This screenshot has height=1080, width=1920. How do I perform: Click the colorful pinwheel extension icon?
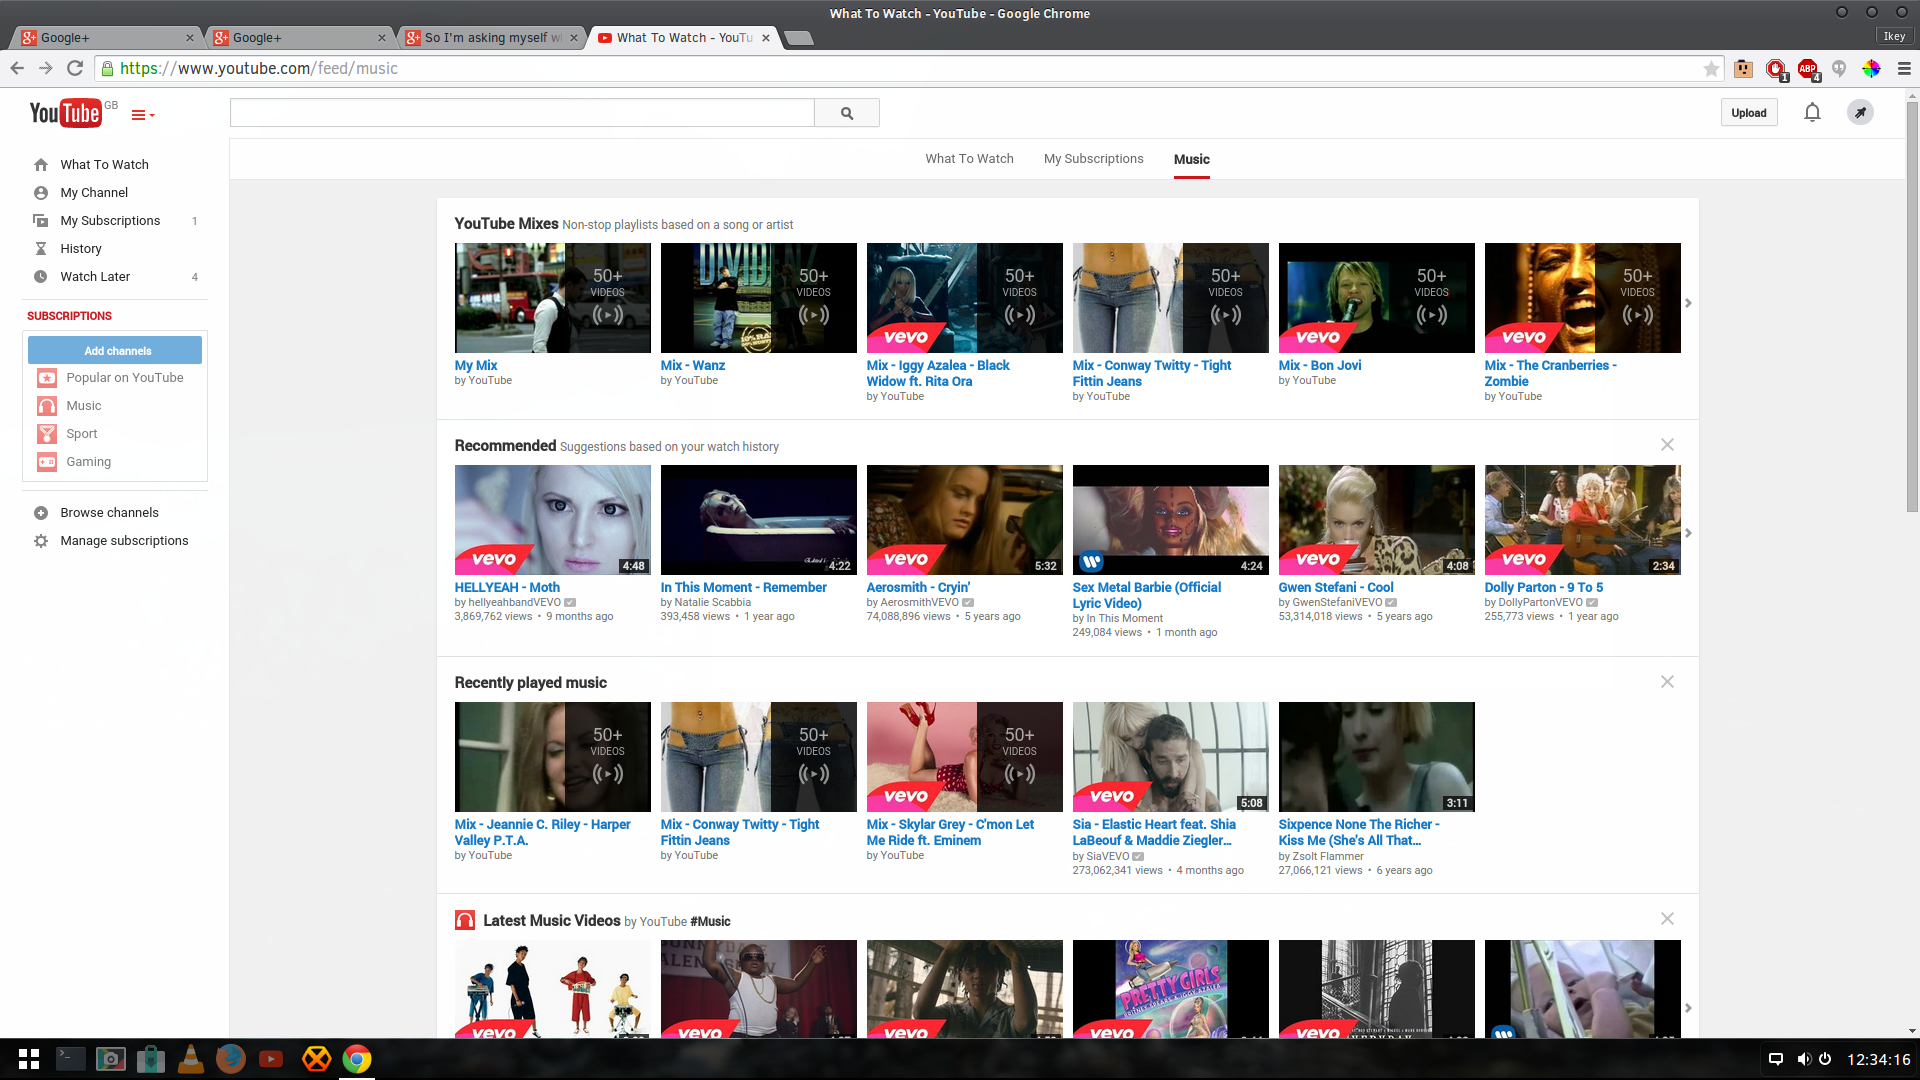[x=1871, y=69]
